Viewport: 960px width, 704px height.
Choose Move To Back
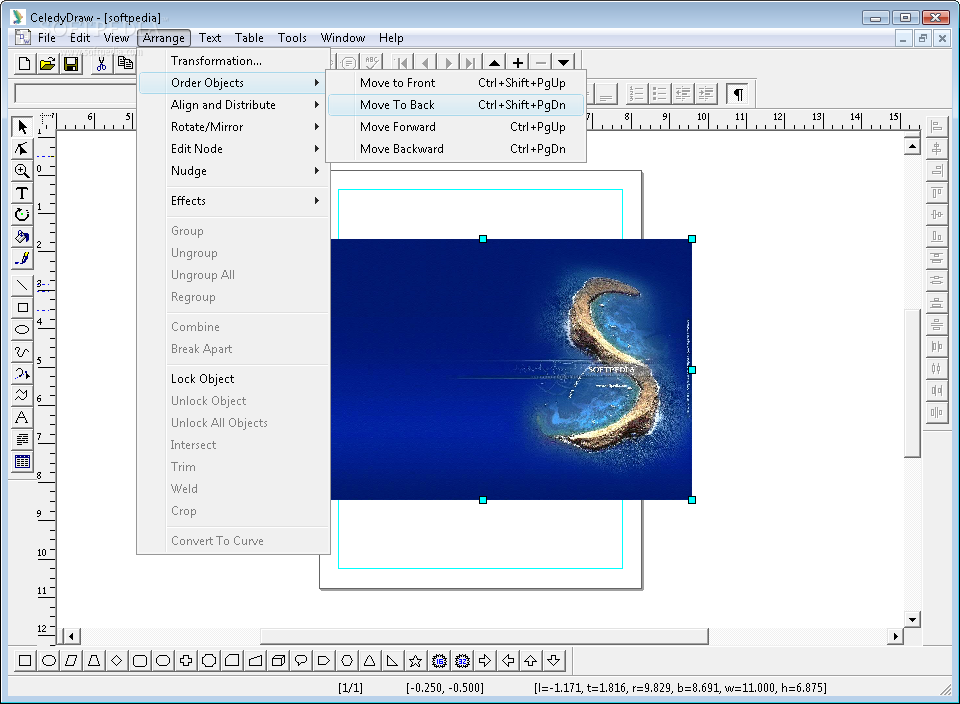(456, 105)
